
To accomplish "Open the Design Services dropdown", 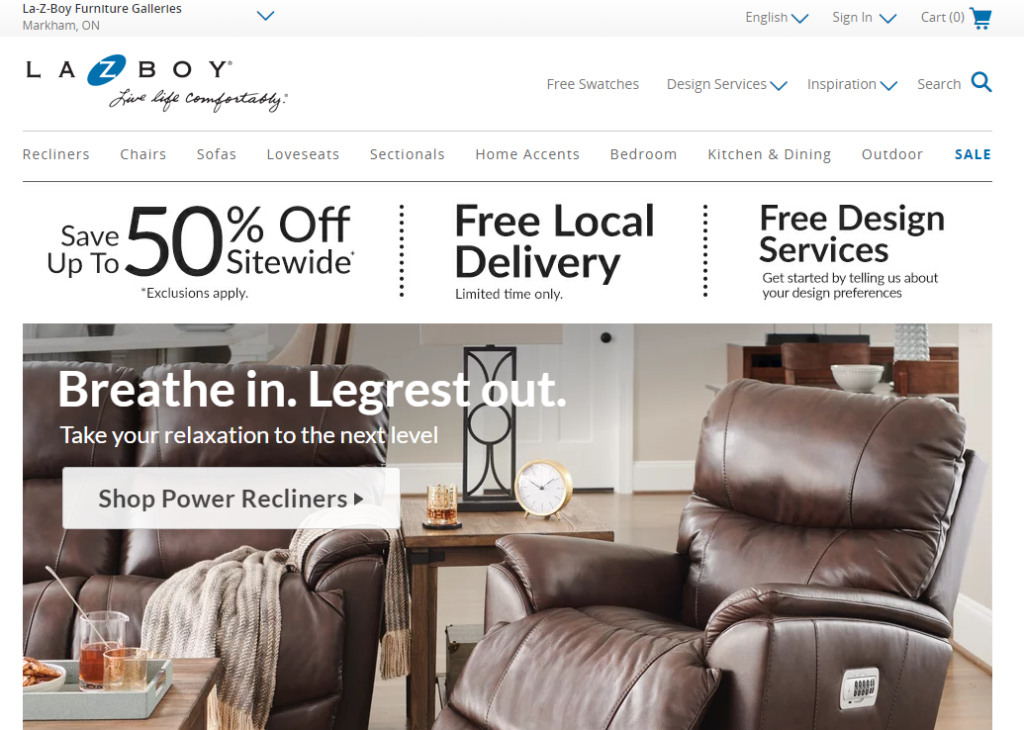I will tap(726, 84).
